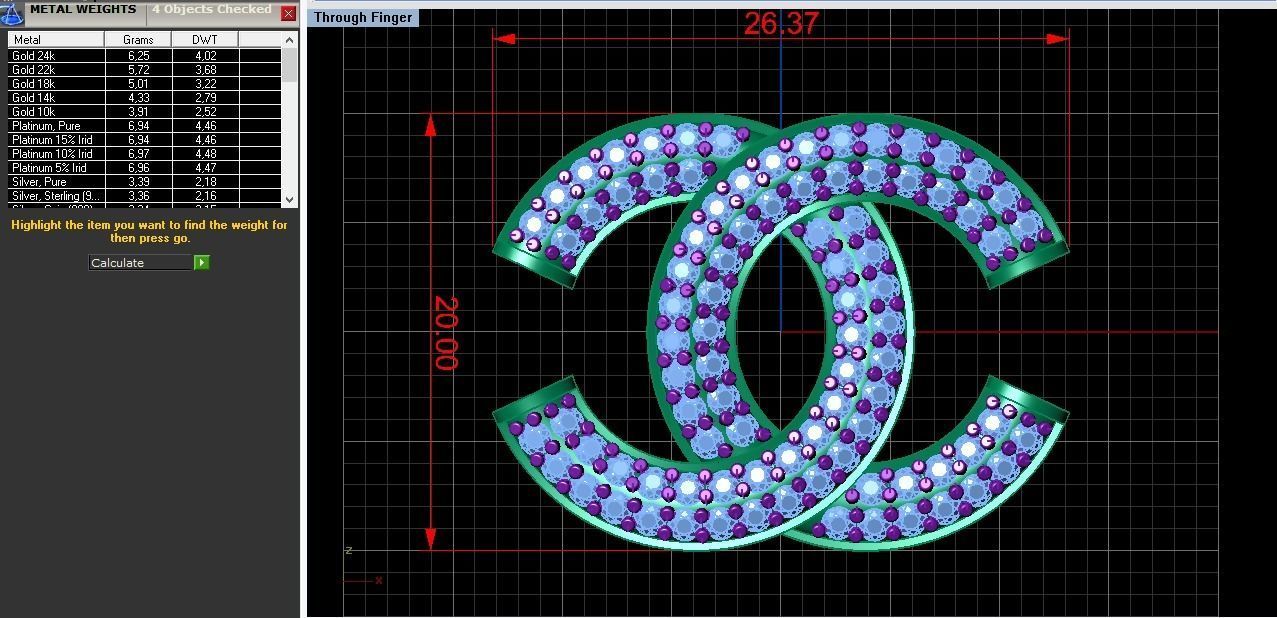The width and height of the screenshot is (1277, 618).
Task: Select the Silver, Pure row
Action: [x=145, y=182]
